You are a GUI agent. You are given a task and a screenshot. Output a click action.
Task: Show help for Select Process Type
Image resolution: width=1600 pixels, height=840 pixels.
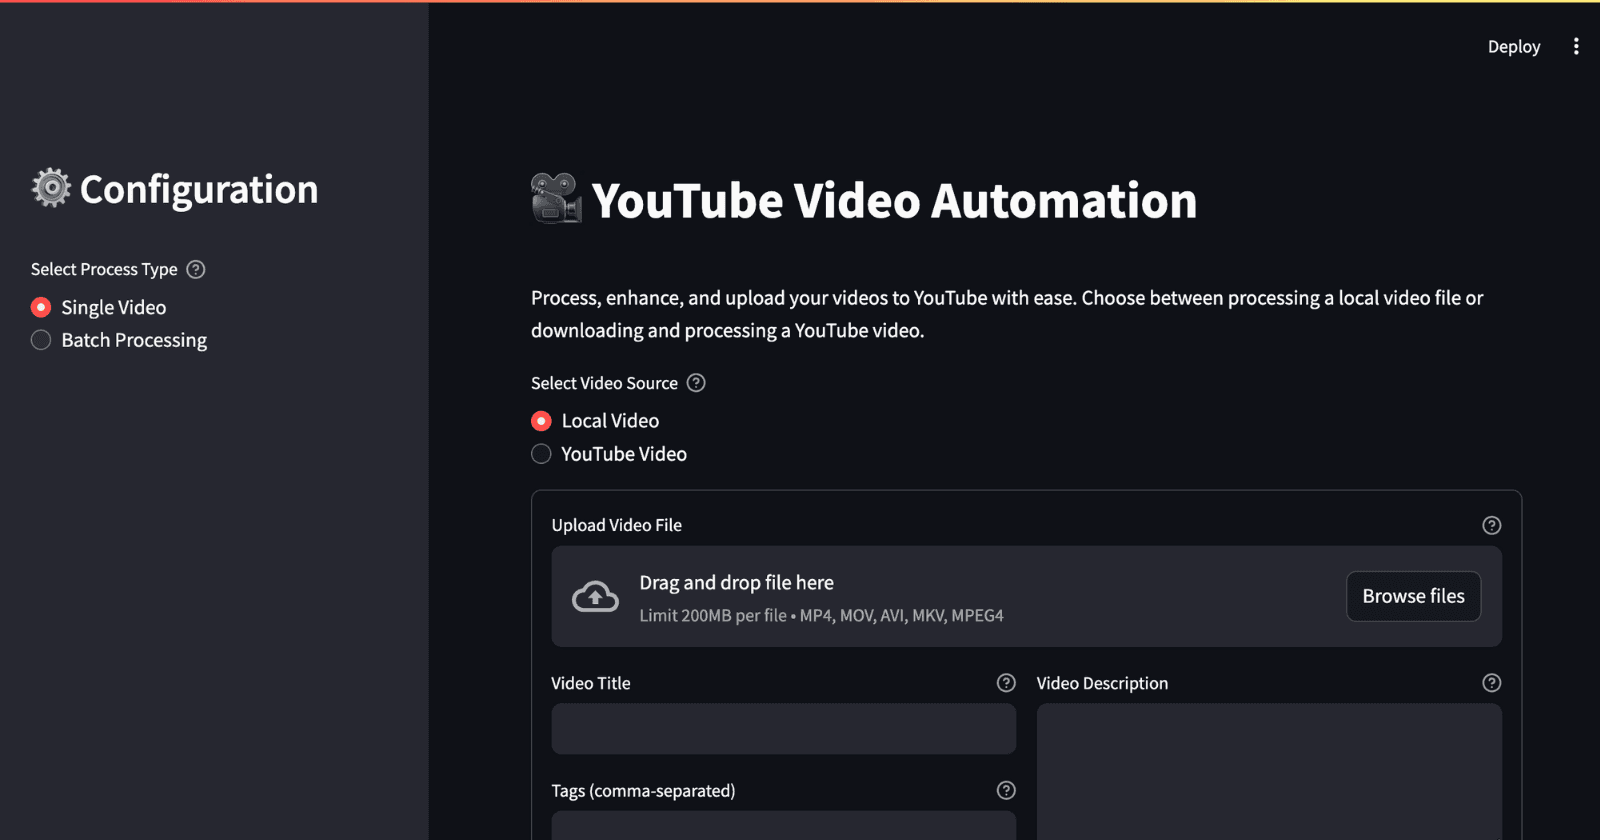(196, 269)
